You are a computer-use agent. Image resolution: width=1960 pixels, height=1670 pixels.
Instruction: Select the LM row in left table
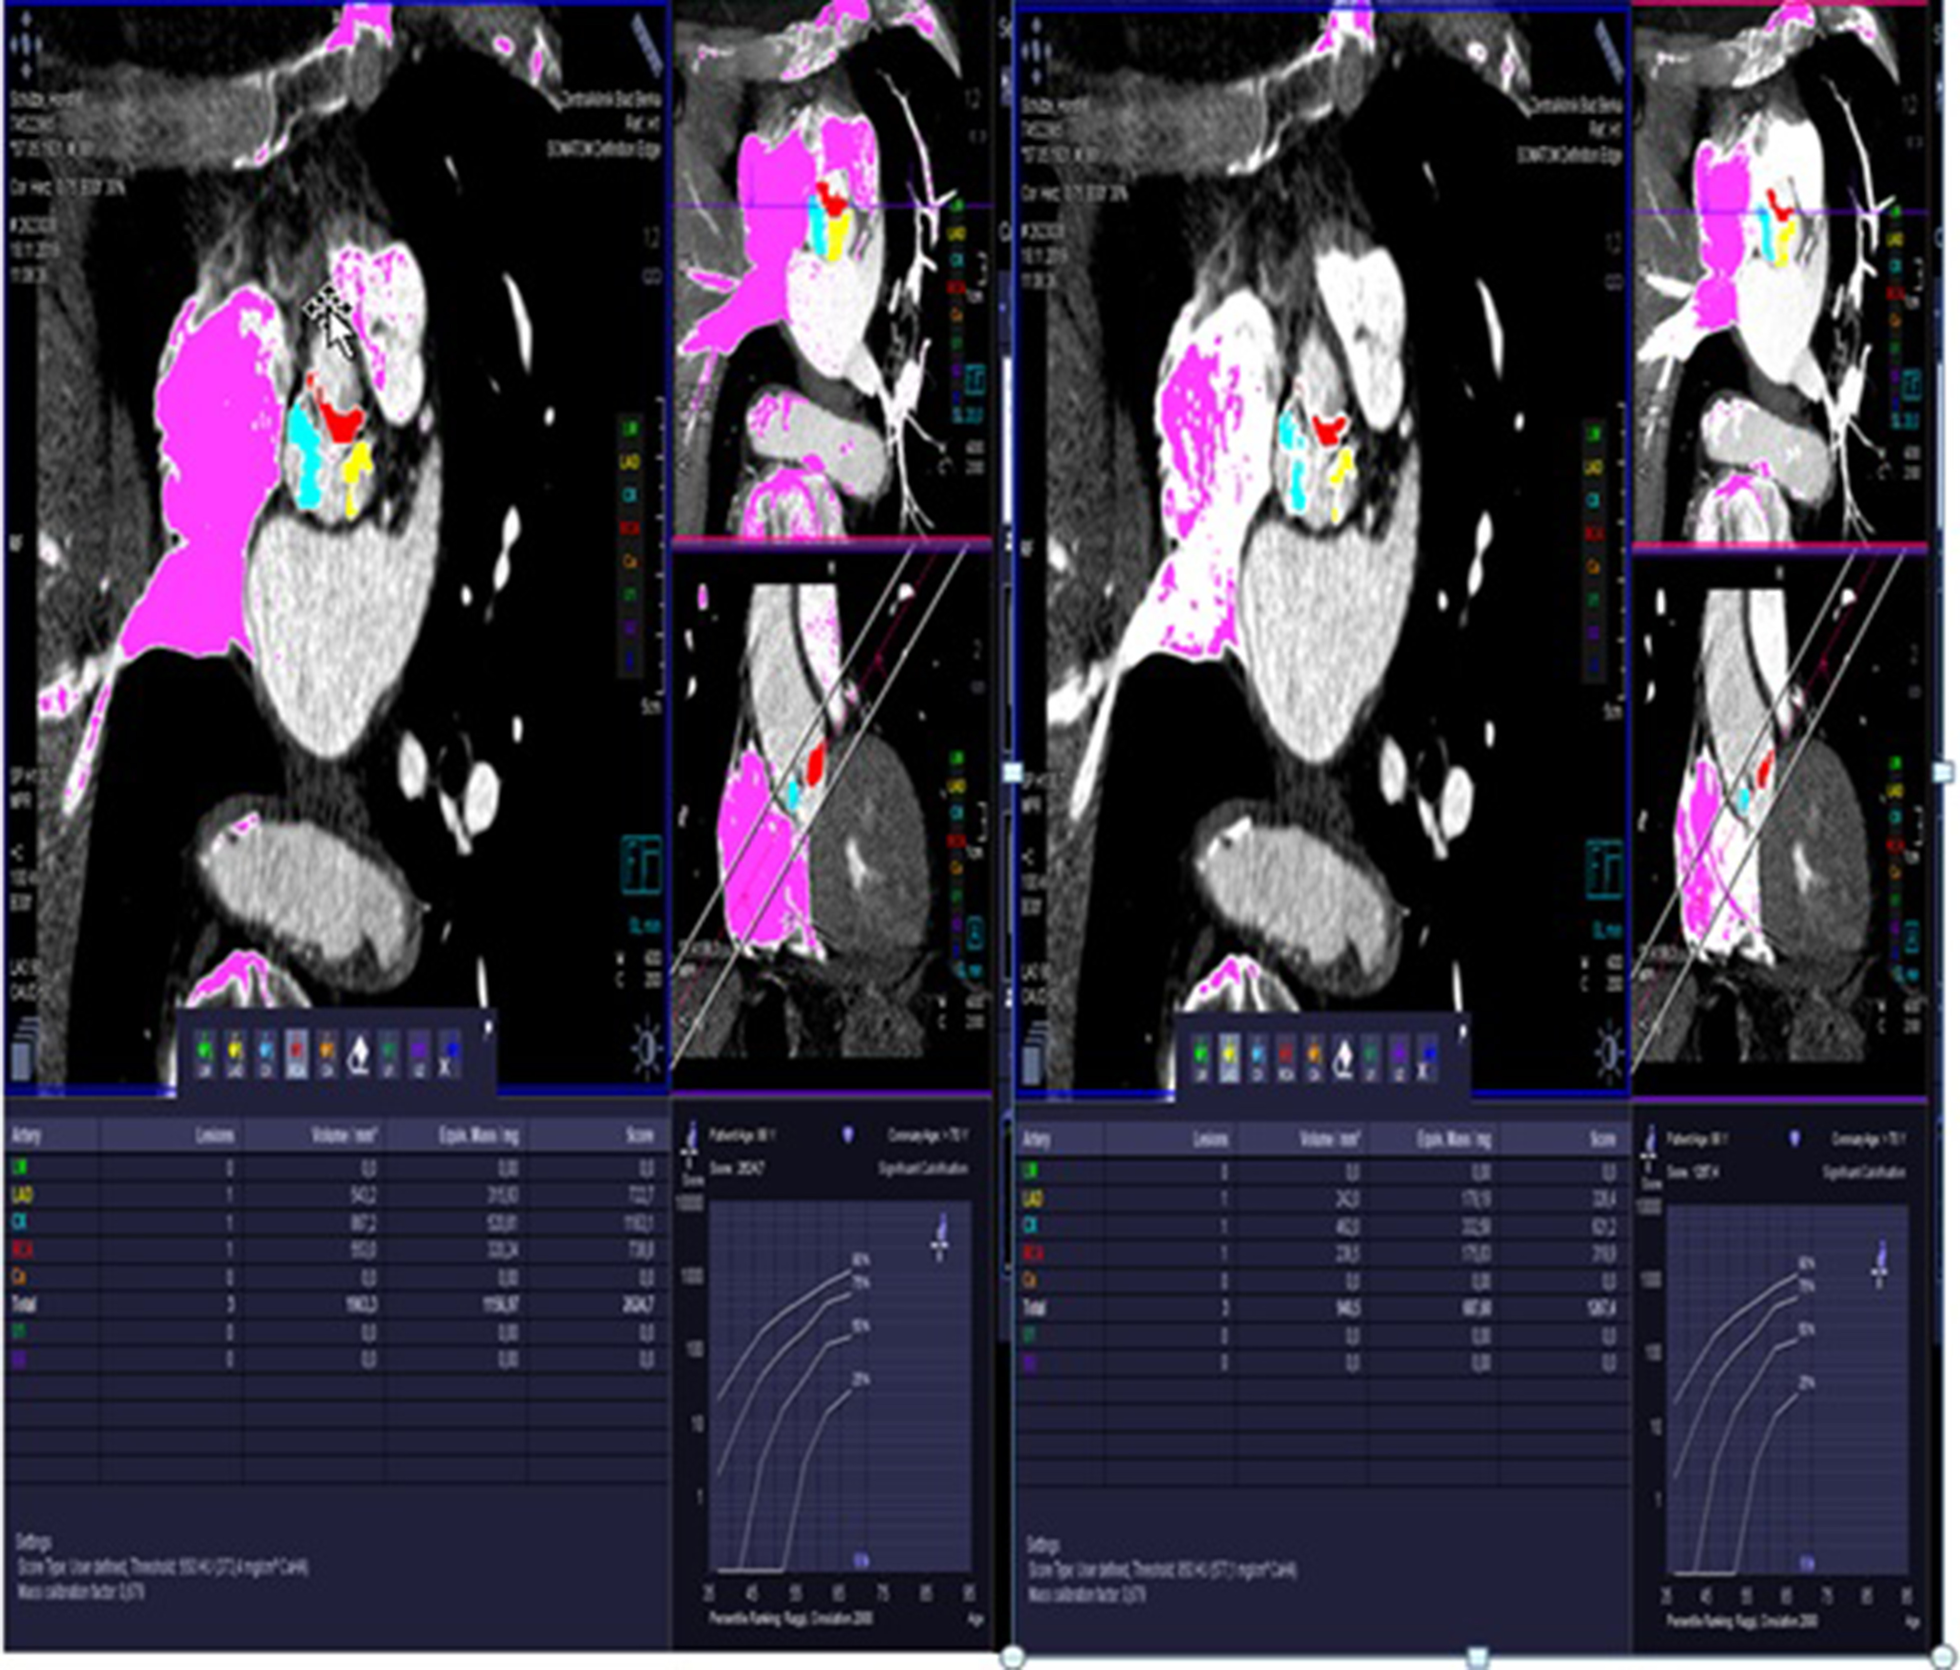(x=336, y=1167)
